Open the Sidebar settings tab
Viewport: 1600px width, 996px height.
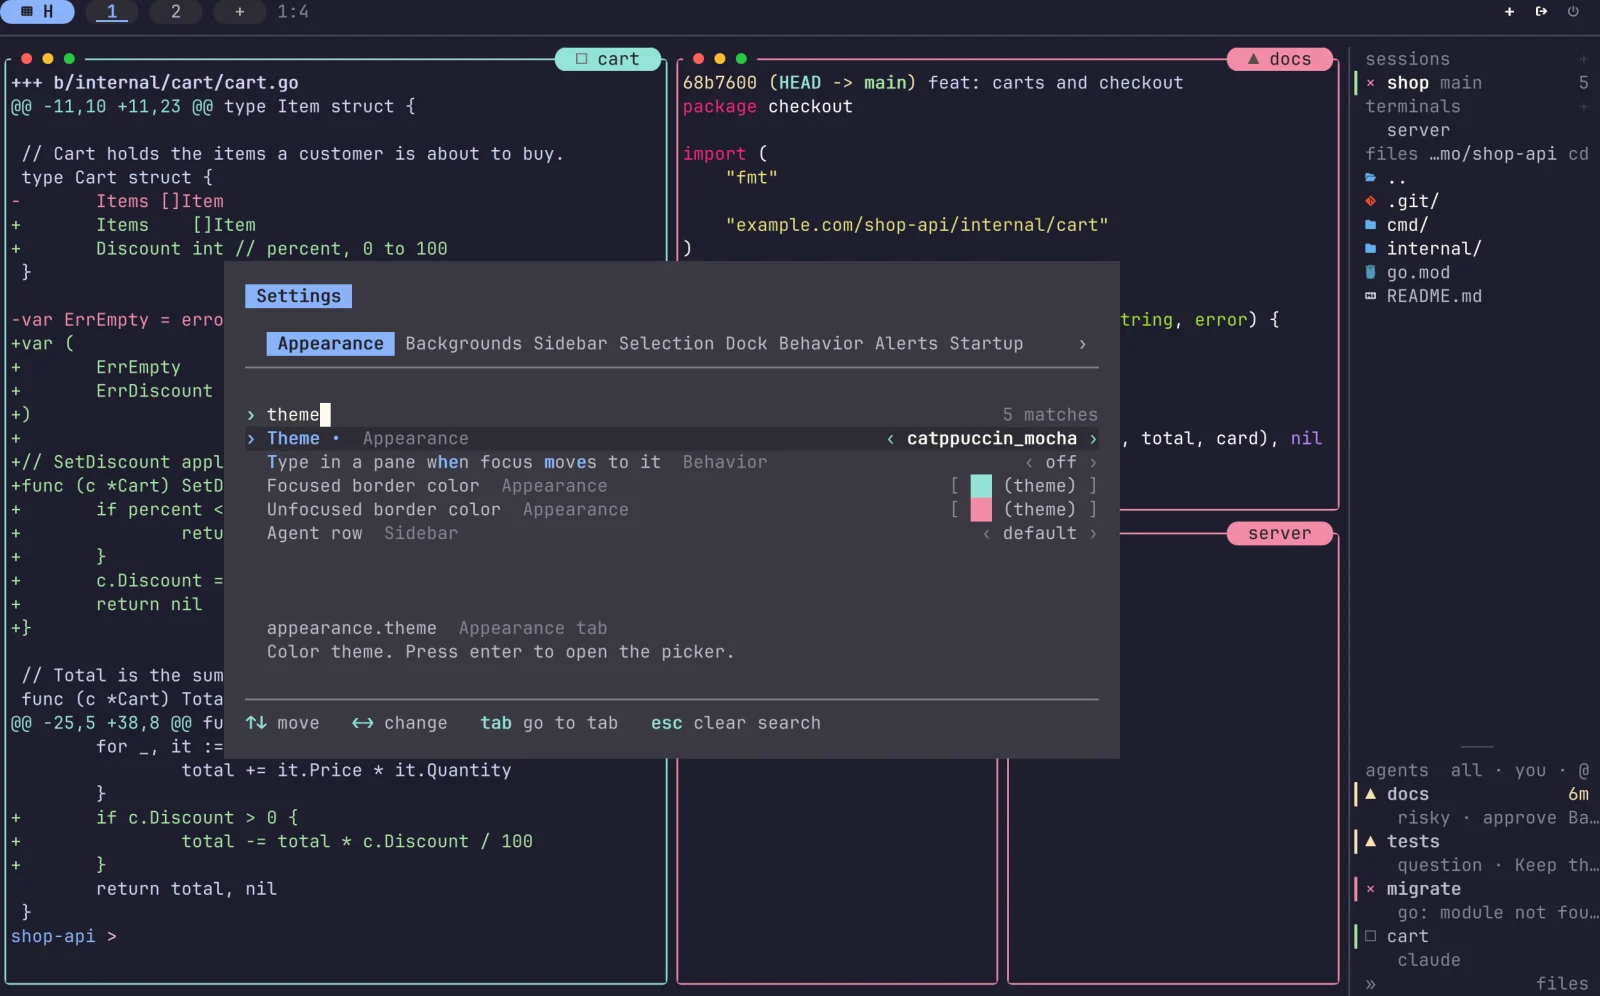pos(570,344)
